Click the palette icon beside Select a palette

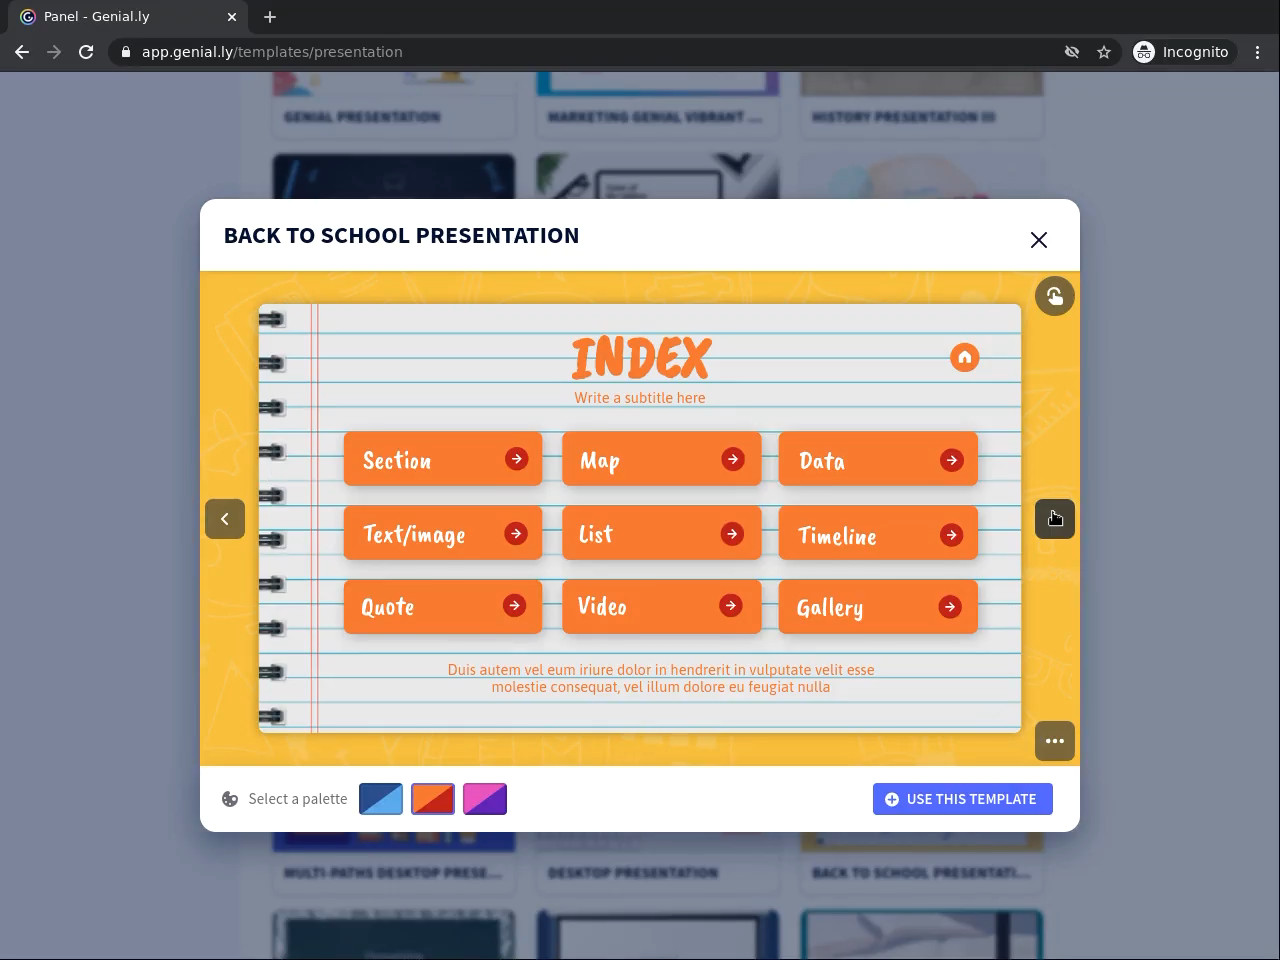click(230, 799)
